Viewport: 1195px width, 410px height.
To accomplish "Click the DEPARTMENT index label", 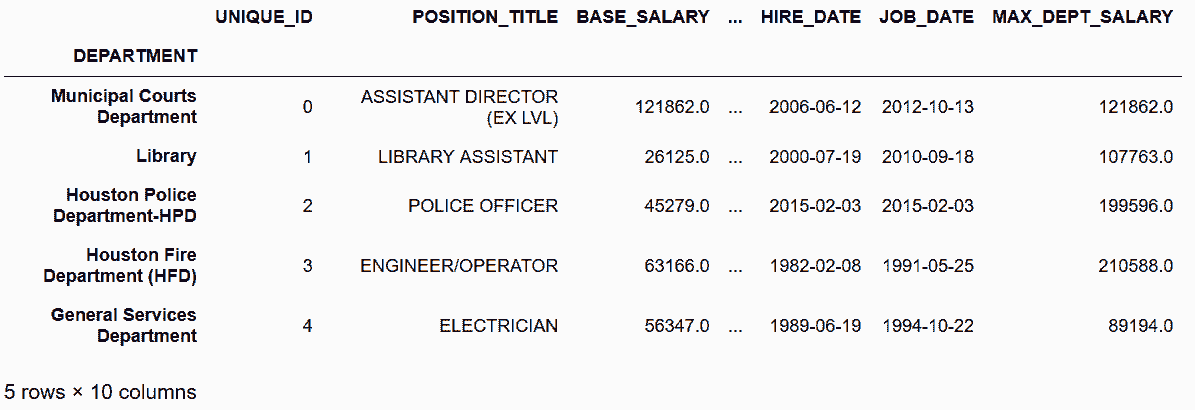I will pyautogui.click(x=135, y=56).
